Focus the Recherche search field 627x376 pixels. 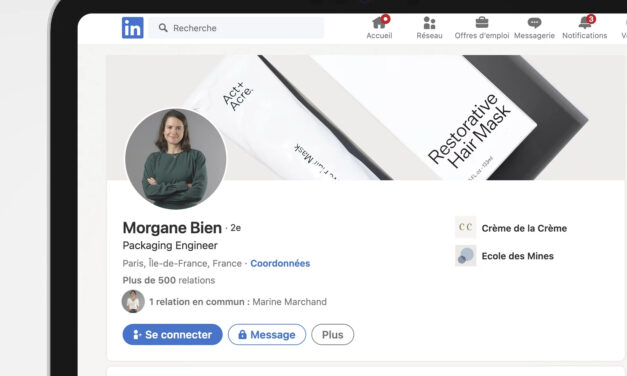pyautogui.click(x=236, y=28)
